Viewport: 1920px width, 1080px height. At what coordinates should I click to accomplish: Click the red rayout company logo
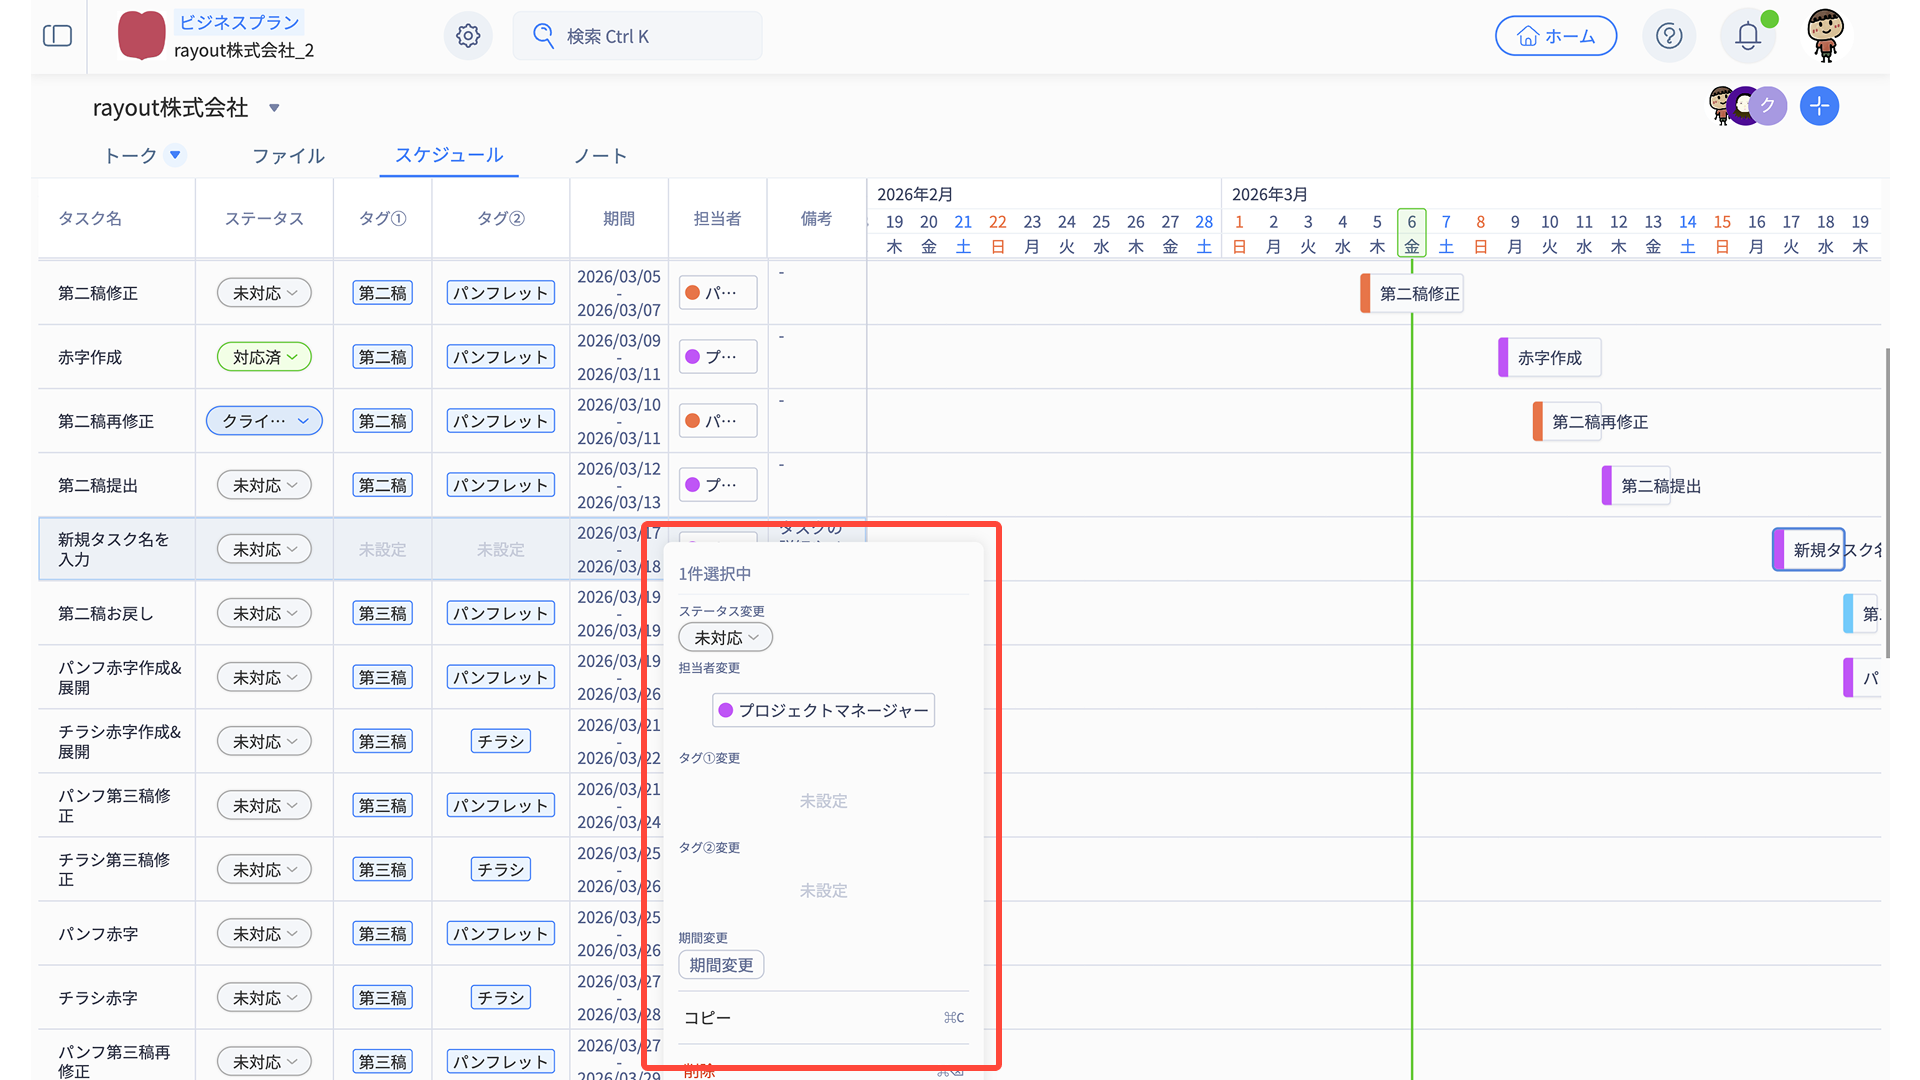click(x=141, y=36)
